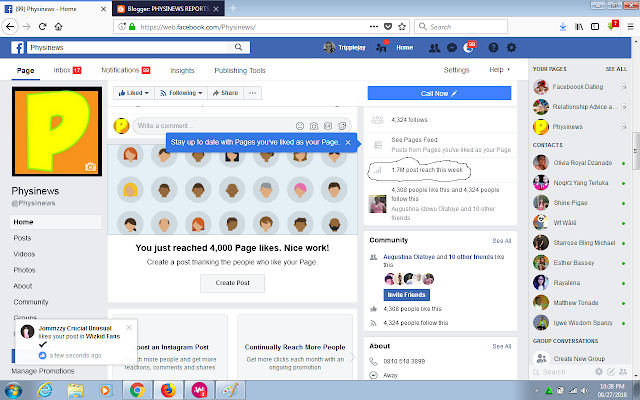Switch to the Page tab
640x400 pixels.
pyautogui.click(x=25, y=70)
